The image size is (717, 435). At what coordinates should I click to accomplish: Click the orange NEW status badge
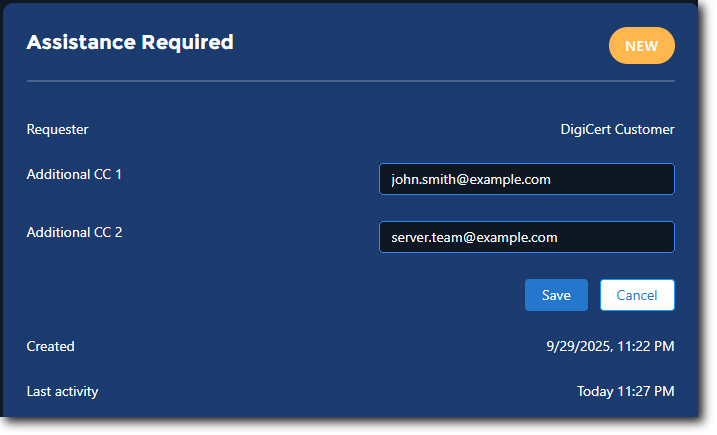click(x=641, y=46)
